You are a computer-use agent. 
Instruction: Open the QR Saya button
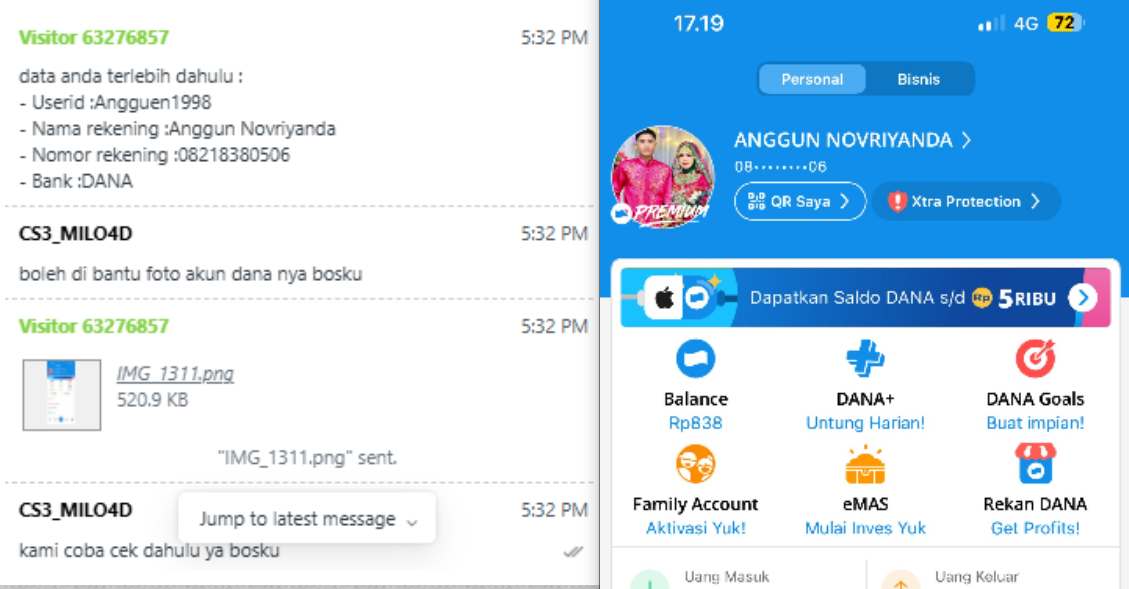[800, 201]
